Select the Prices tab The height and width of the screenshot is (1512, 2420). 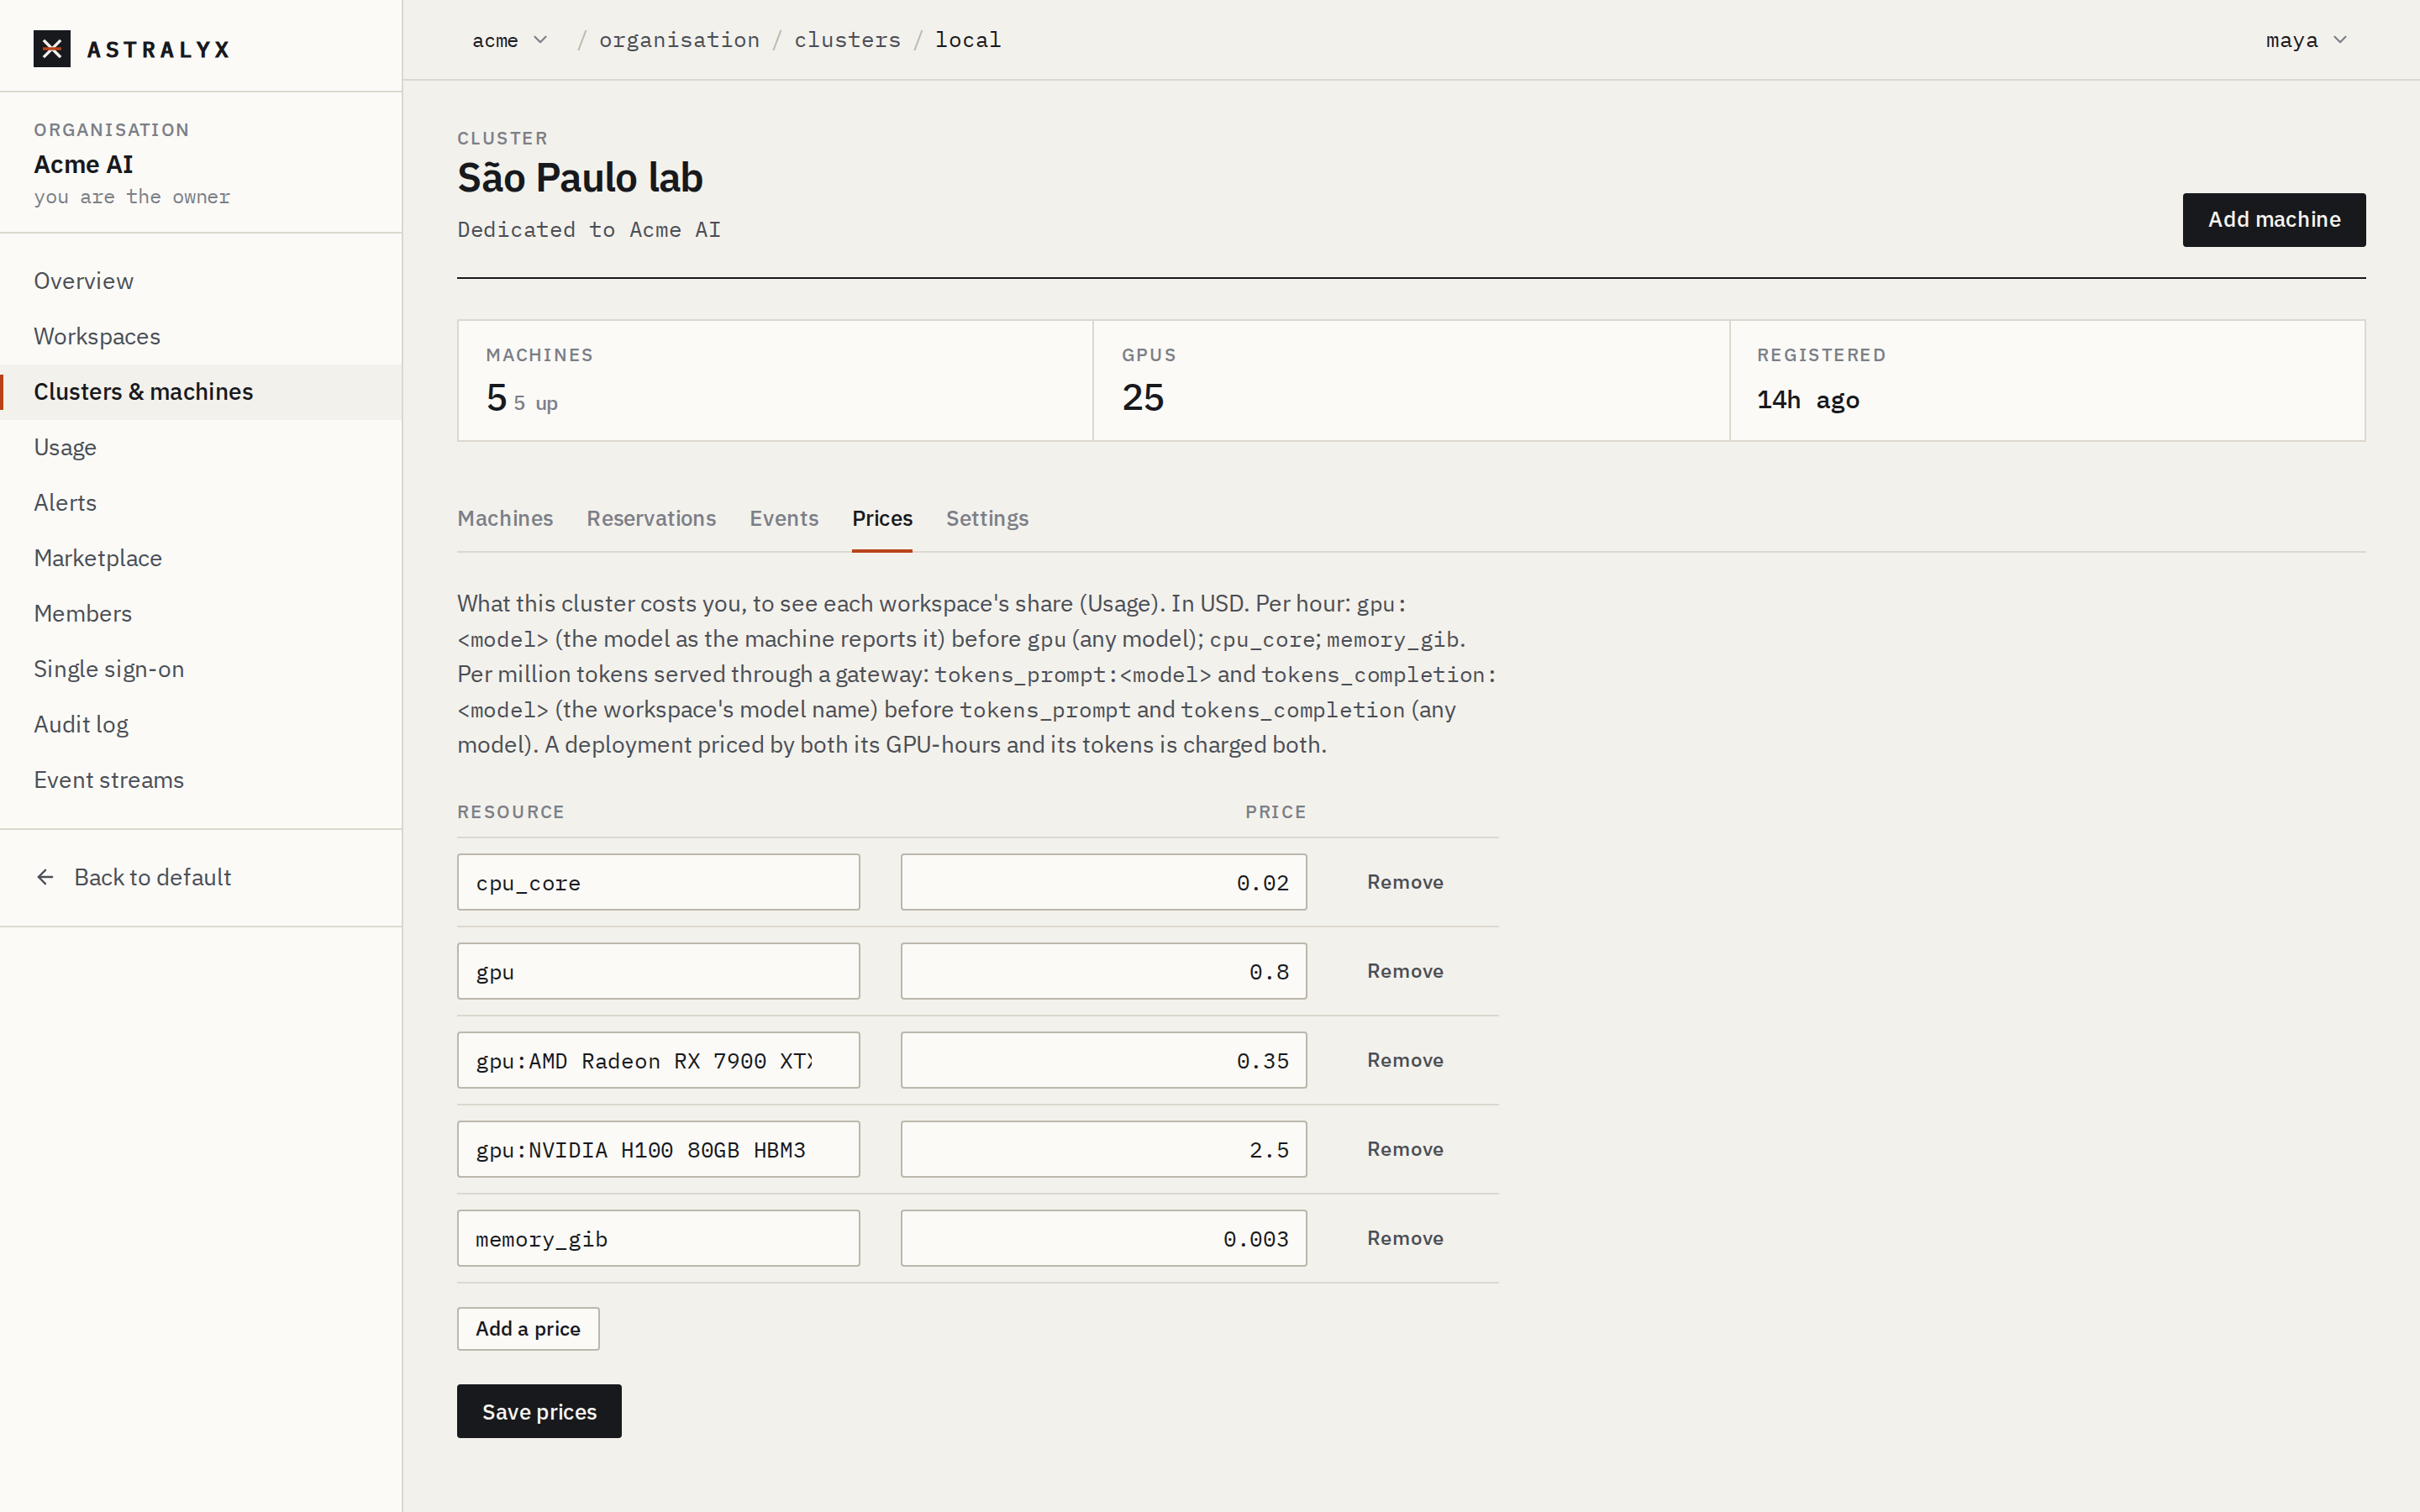click(x=882, y=518)
